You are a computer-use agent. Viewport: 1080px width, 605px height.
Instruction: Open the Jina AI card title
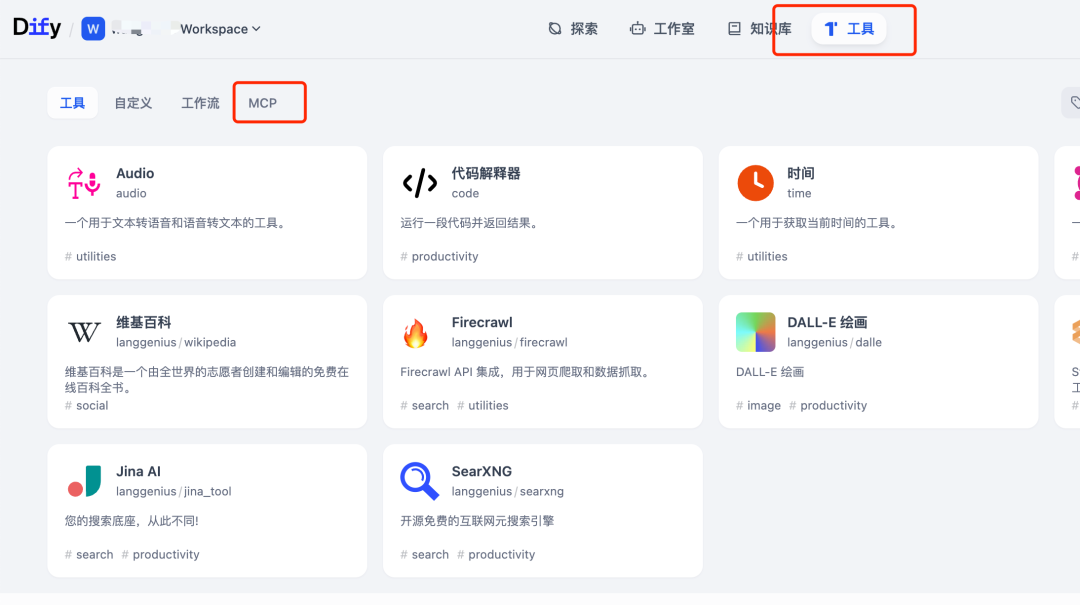(138, 471)
